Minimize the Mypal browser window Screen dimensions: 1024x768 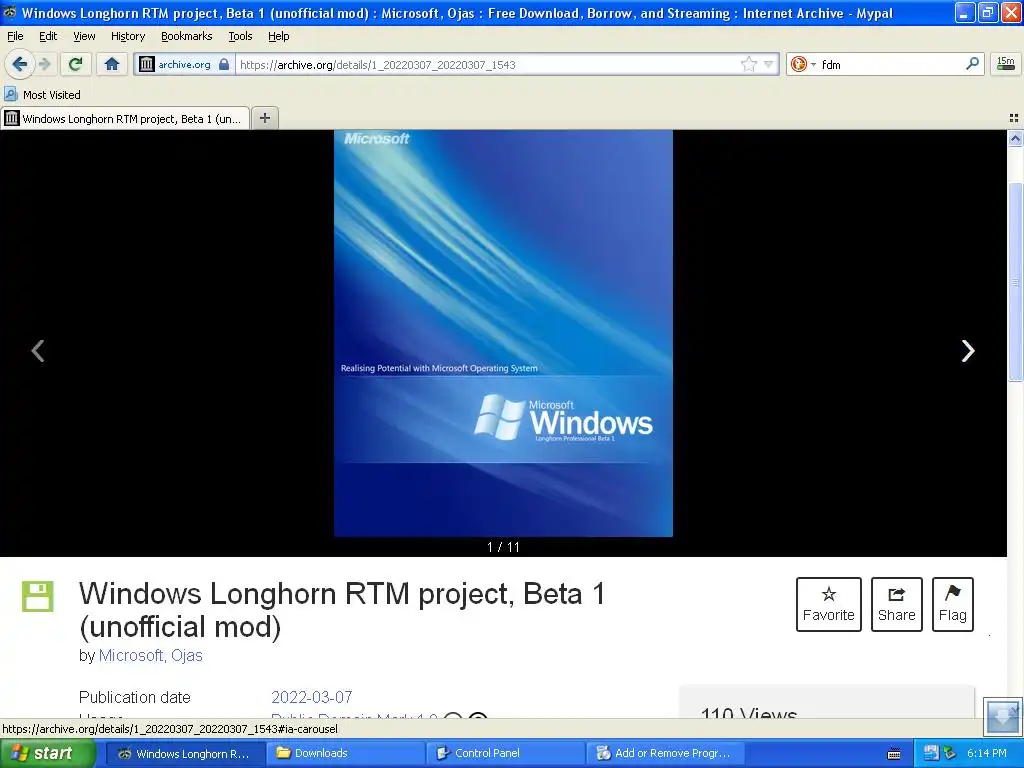click(965, 12)
